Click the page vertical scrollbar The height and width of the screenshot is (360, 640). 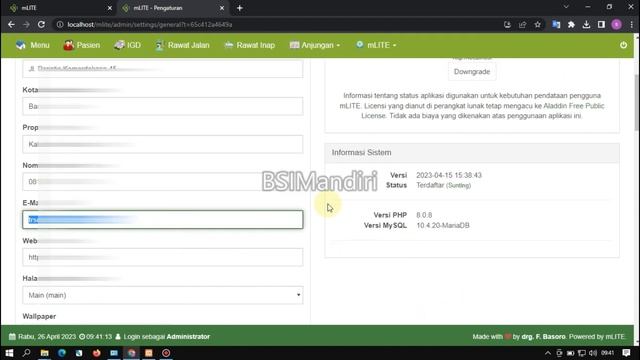tap(636, 103)
